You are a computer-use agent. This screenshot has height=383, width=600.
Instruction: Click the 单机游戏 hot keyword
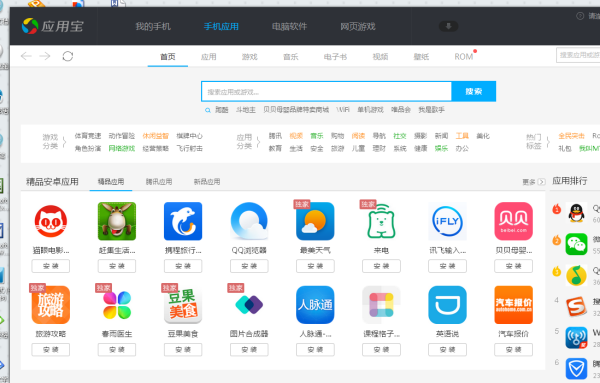tap(370, 110)
